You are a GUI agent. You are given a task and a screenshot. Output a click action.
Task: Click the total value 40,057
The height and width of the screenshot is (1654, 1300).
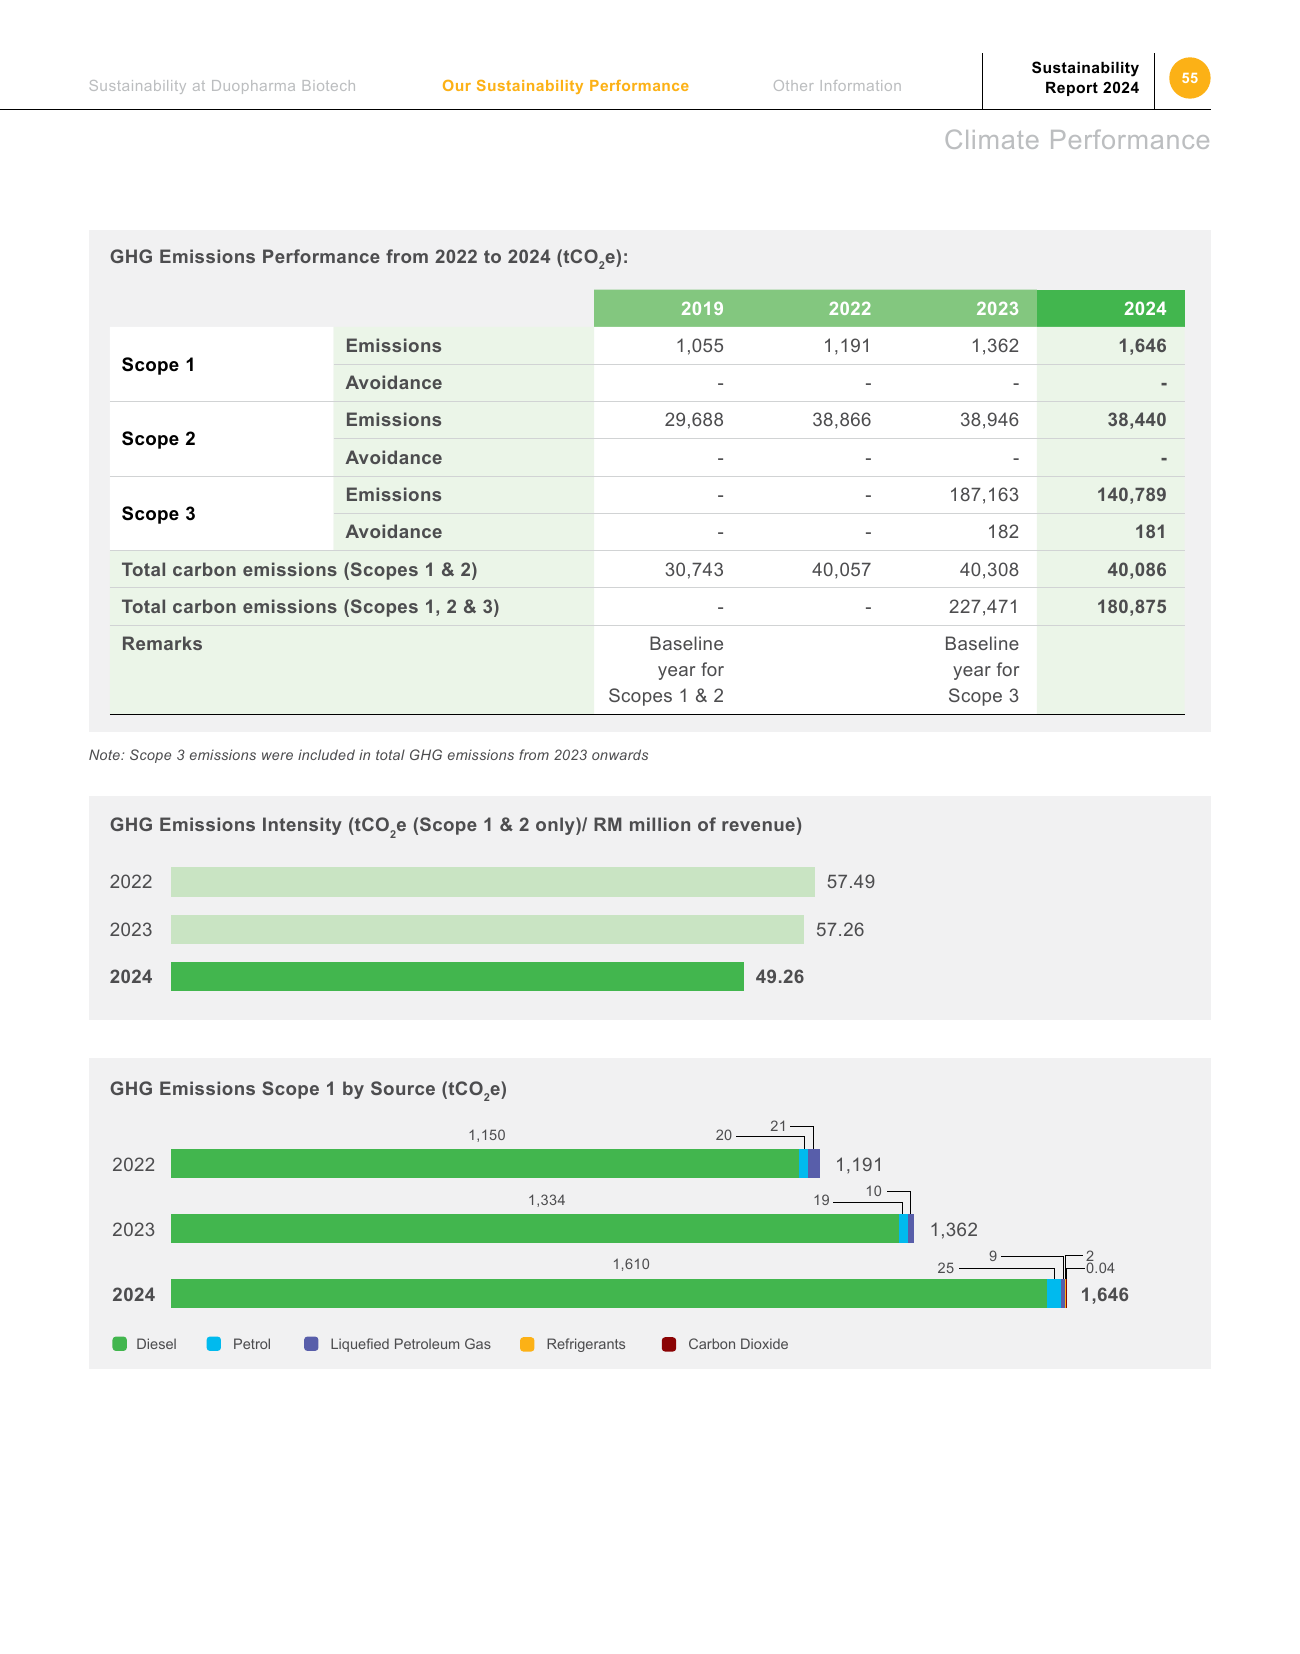[841, 570]
